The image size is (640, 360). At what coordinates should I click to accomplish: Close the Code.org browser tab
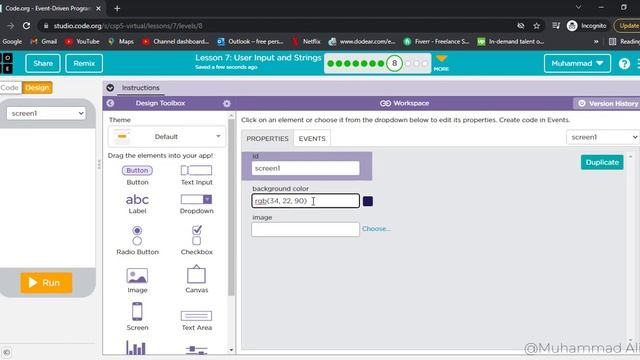(x=98, y=8)
